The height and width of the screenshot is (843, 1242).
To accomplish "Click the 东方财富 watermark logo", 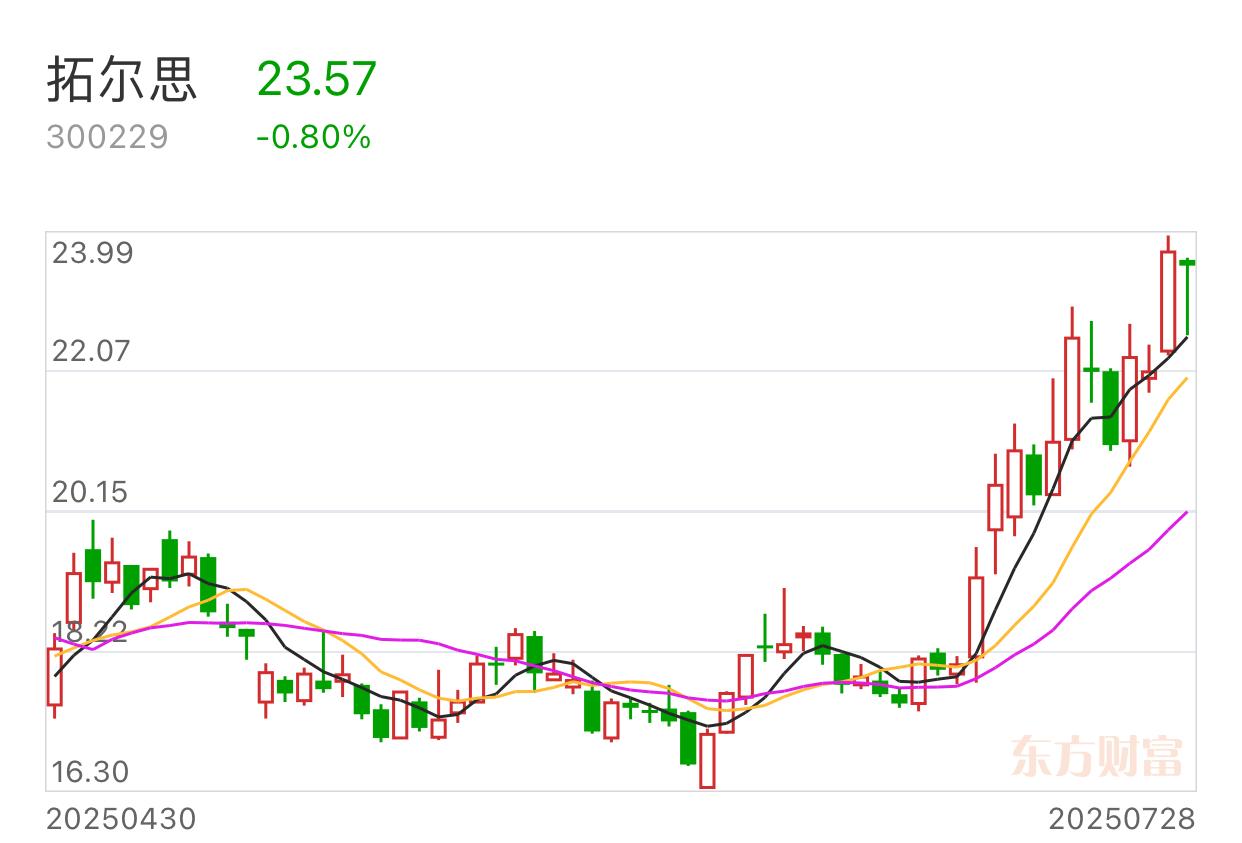I will point(1097,756).
